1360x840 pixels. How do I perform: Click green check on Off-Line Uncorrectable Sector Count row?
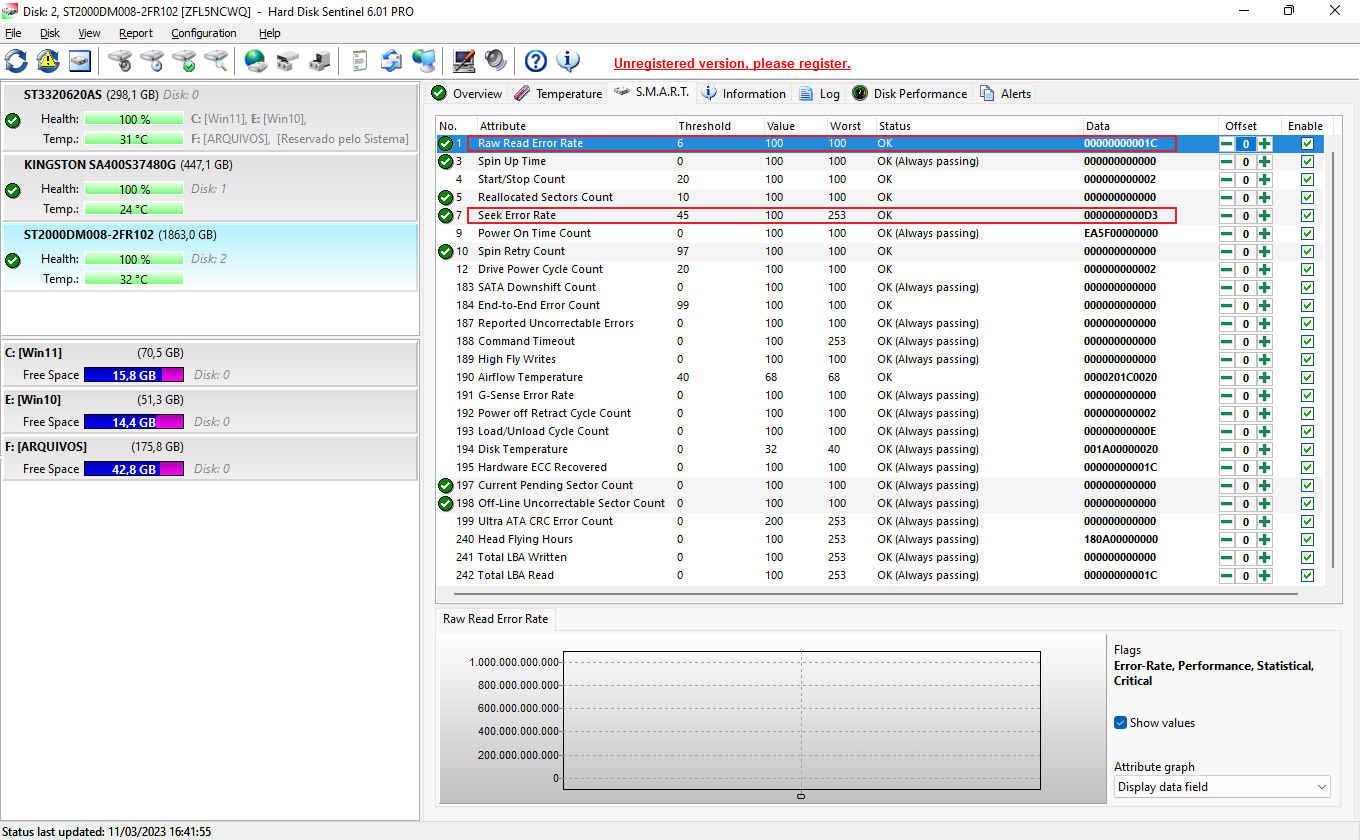(x=446, y=503)
